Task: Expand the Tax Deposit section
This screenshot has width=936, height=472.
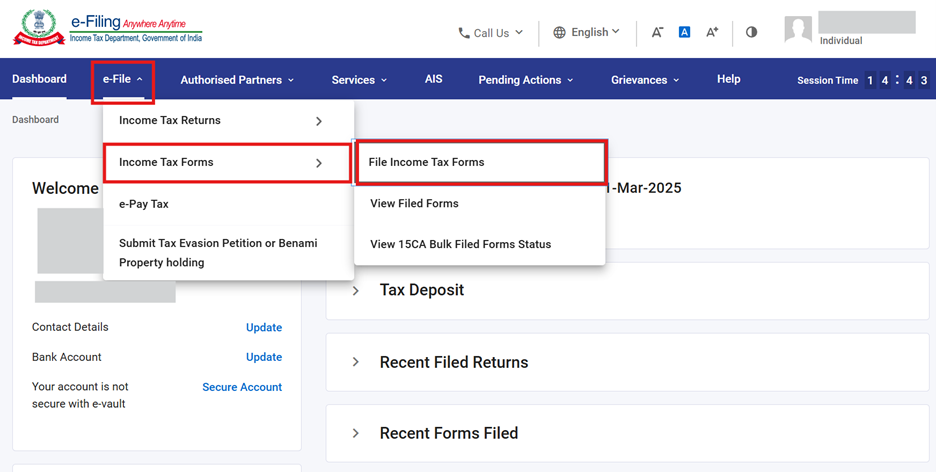Action: 356,291
